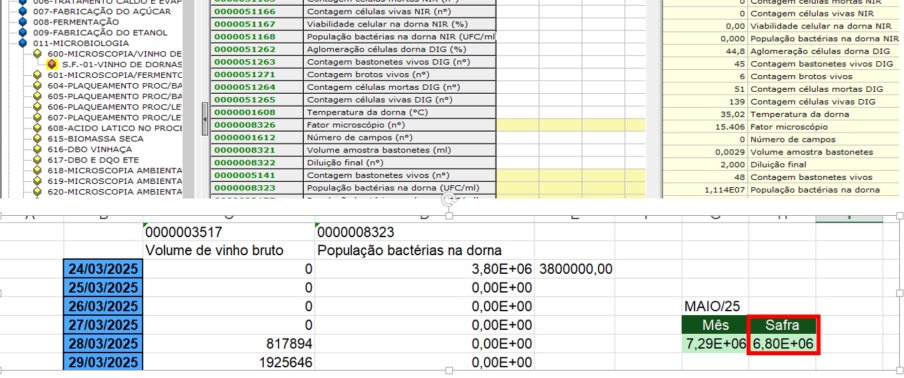Select the Mês value cell 7,29E+06

(x=715, y=344)
